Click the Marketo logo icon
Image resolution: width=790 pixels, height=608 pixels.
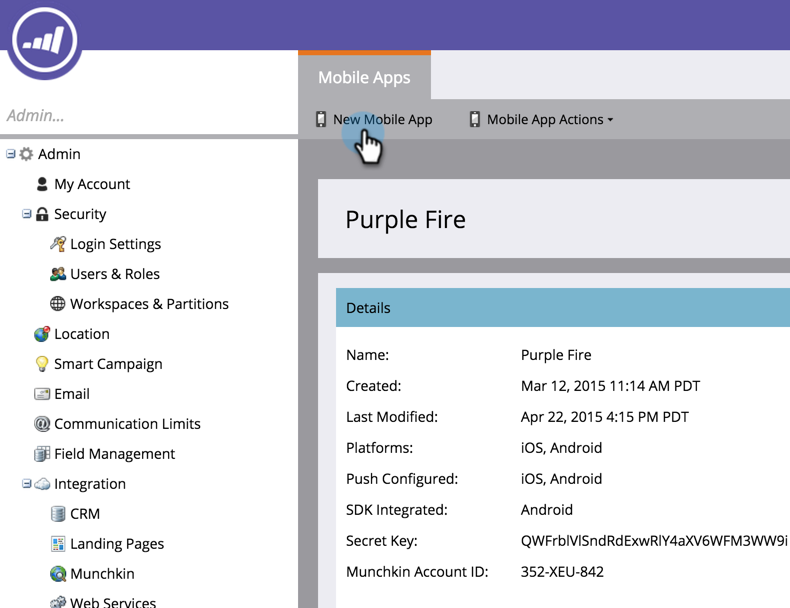pyautogui.click(x=44, y=40)
